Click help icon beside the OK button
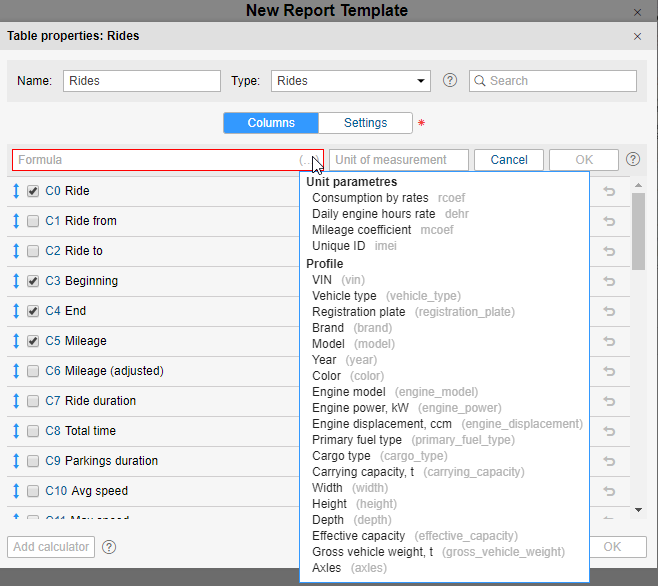This screenshot has height=586, width=658. click(x=632, y=159)
